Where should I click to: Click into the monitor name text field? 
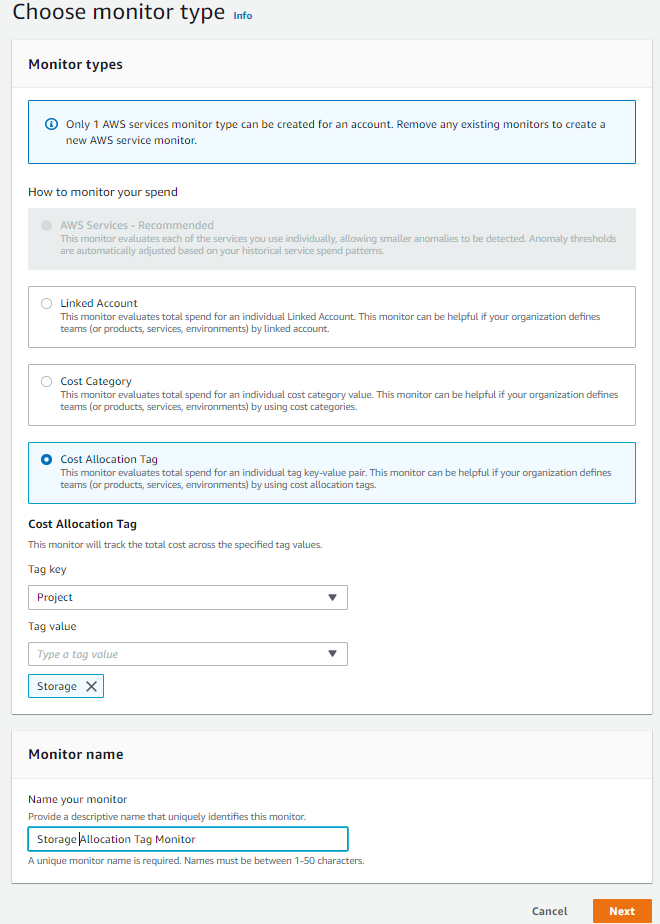click(x=187, y=839)
